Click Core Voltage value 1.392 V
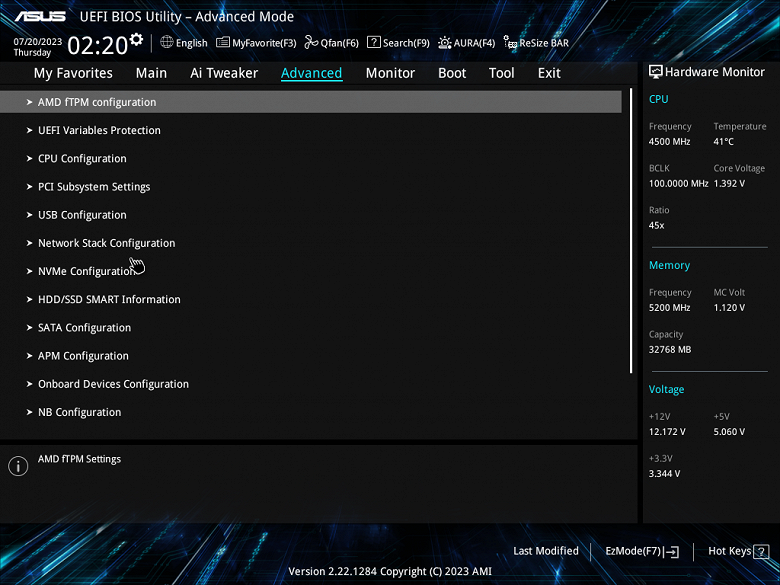This screenshot has width=780, height=585. pyautogui.click(x=729, y=184)
